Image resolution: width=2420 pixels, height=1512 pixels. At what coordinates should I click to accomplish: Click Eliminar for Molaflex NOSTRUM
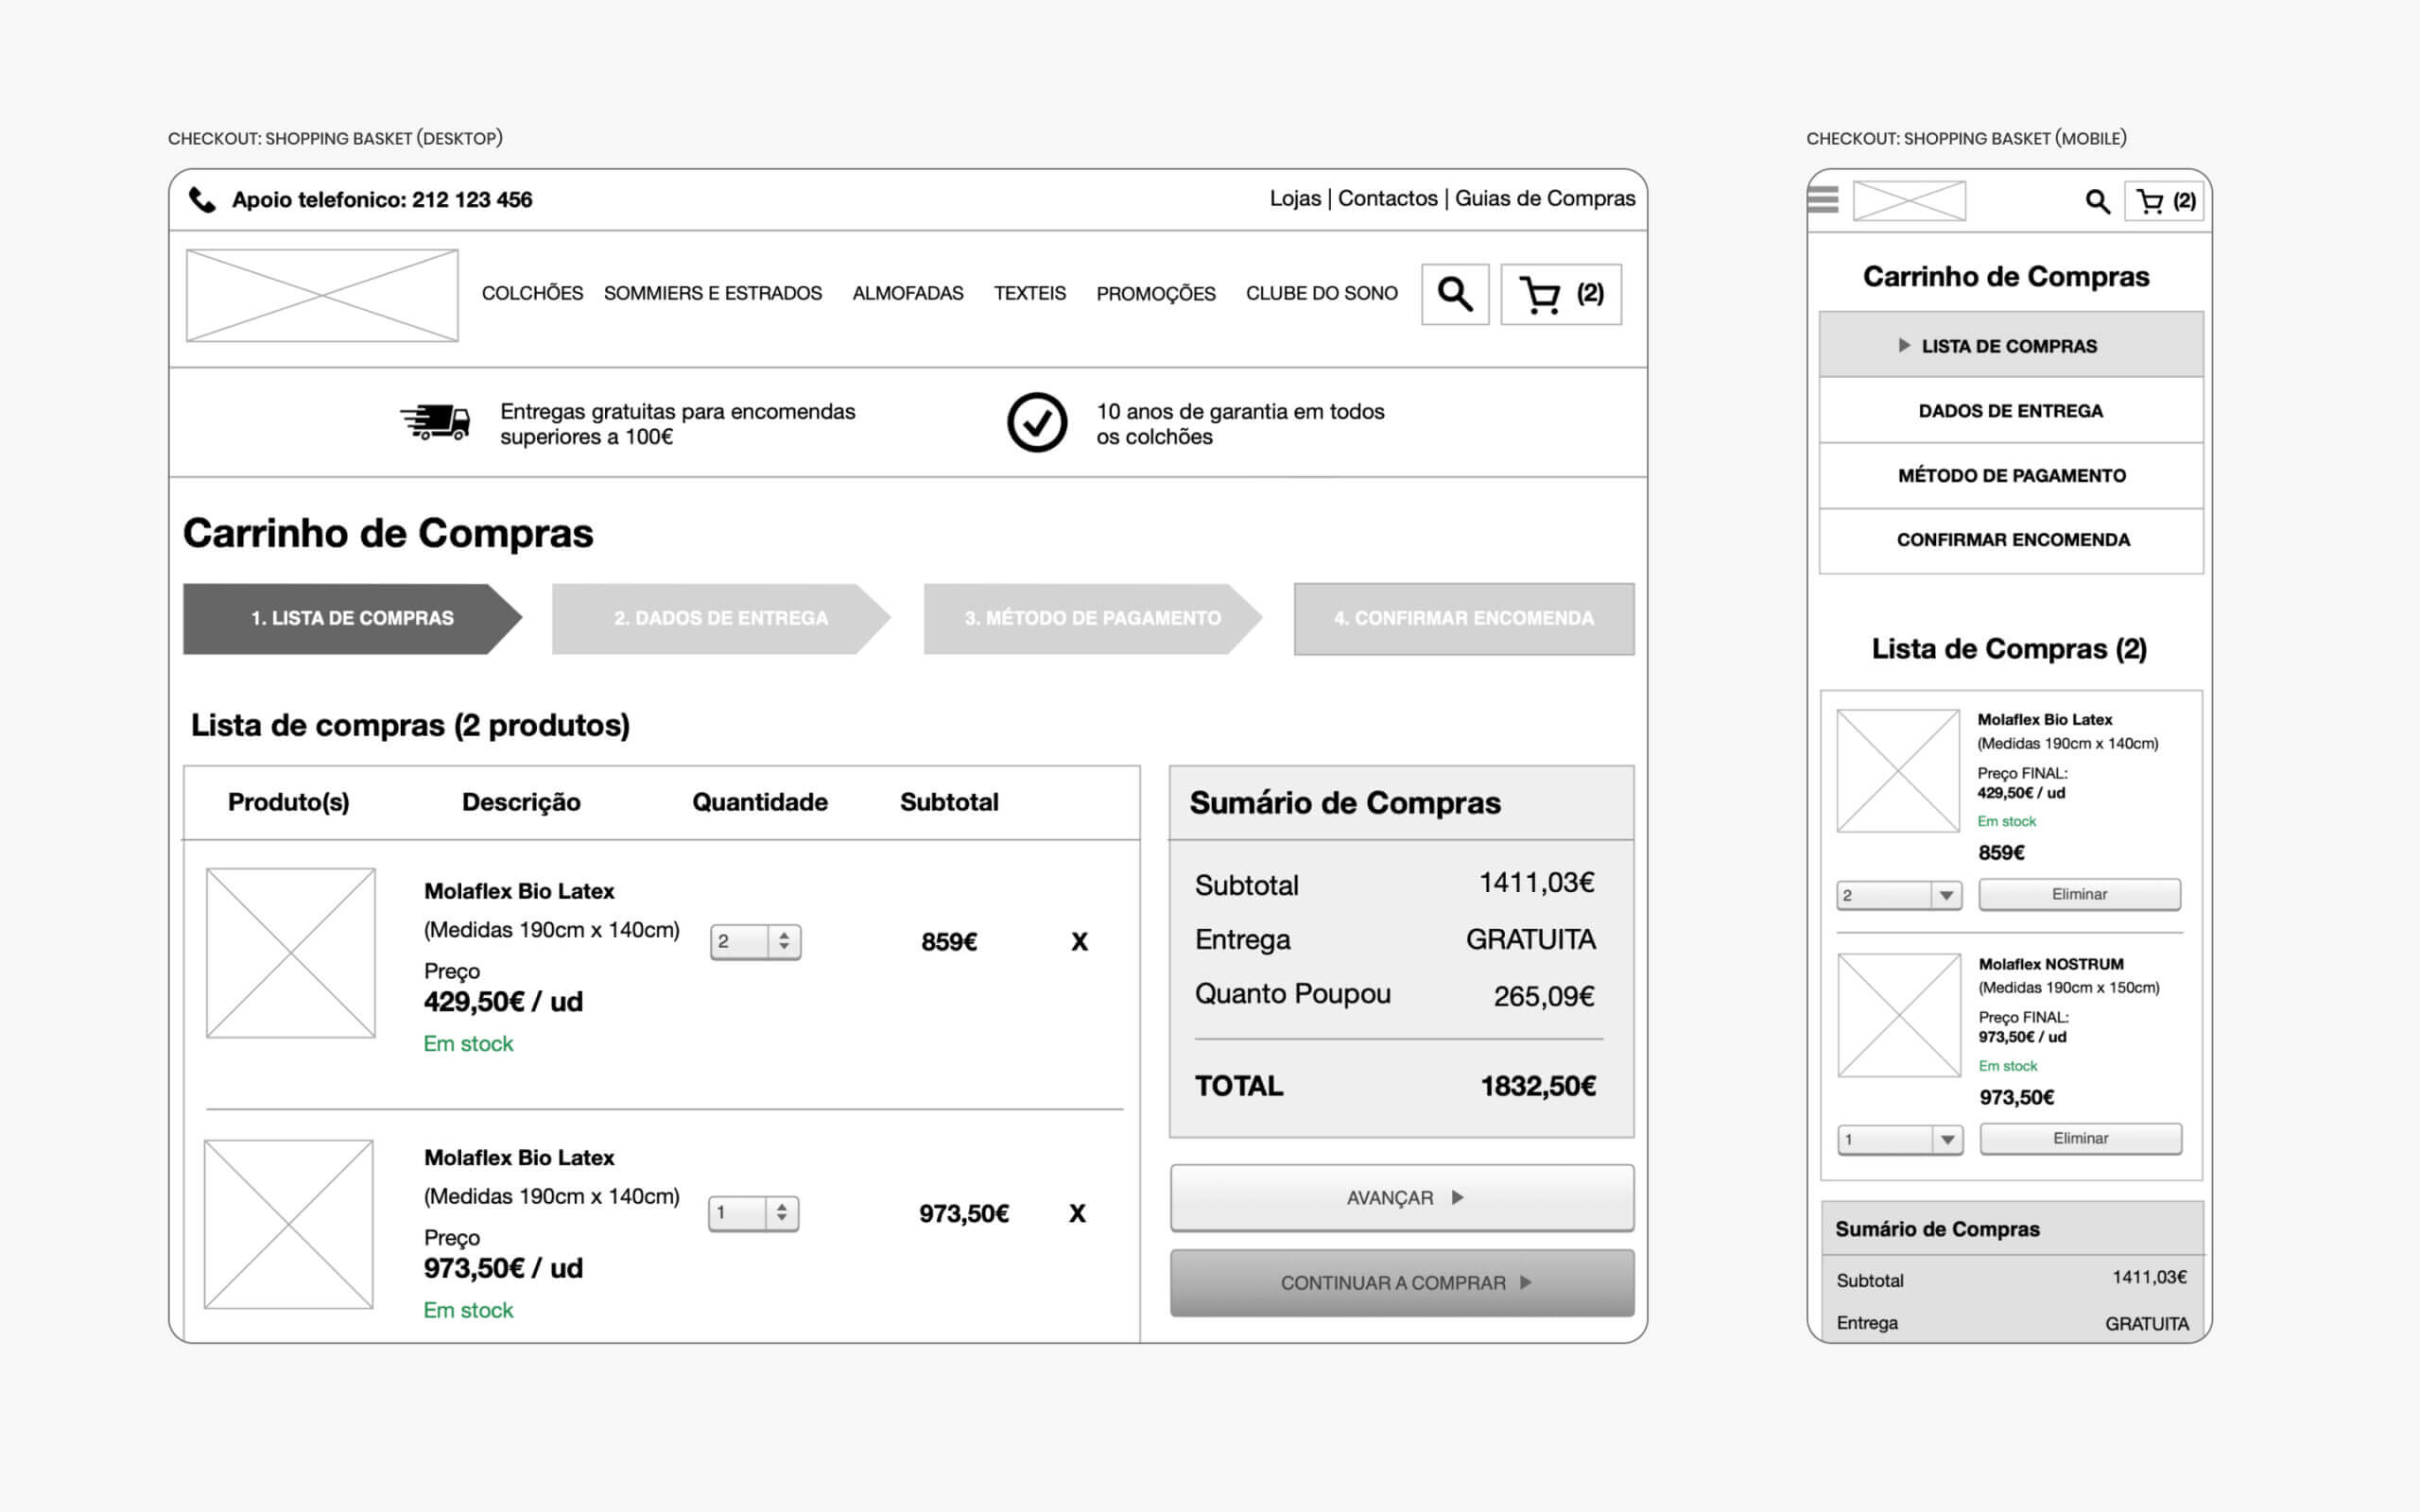pos(2080,1138)
